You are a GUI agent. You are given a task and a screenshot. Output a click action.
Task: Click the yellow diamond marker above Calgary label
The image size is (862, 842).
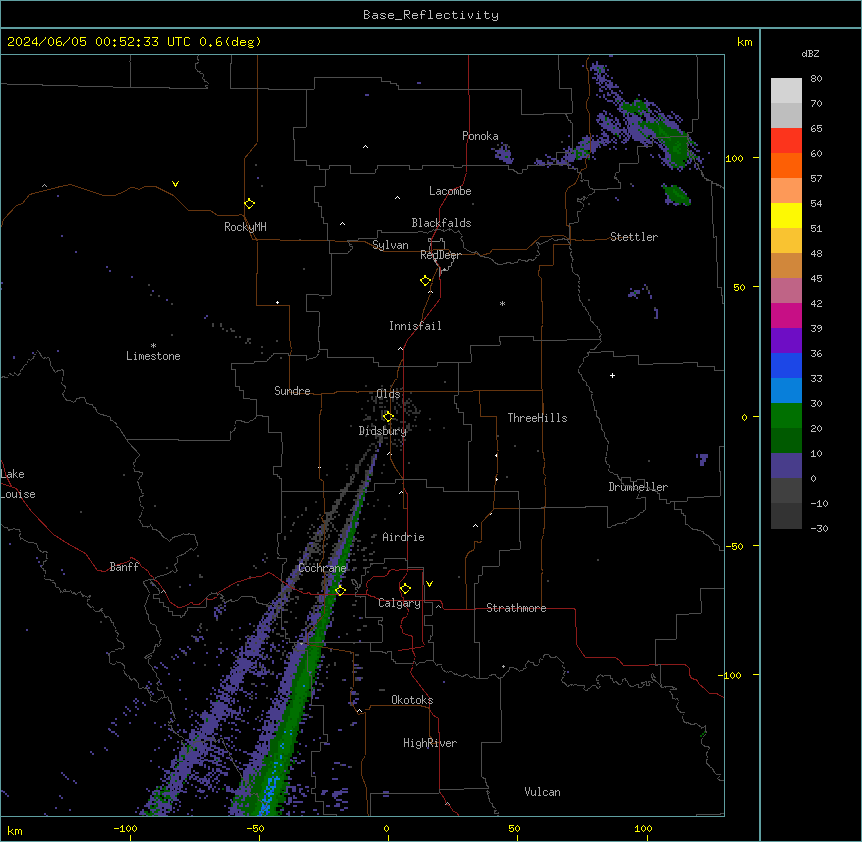[x=405, y=589]
